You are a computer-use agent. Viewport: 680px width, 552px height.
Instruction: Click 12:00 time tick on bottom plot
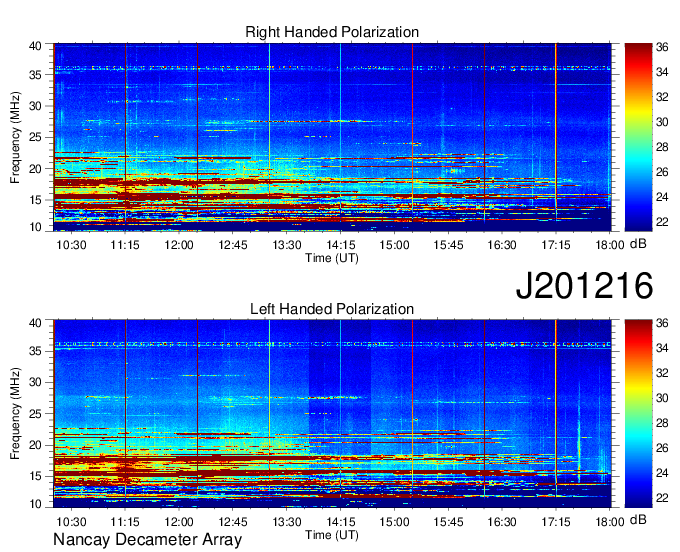point(179,522)
